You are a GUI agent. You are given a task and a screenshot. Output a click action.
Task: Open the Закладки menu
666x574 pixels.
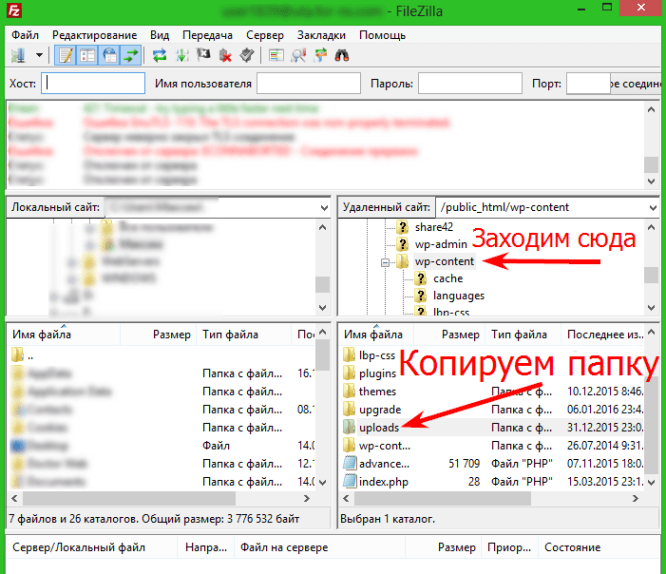321,35
